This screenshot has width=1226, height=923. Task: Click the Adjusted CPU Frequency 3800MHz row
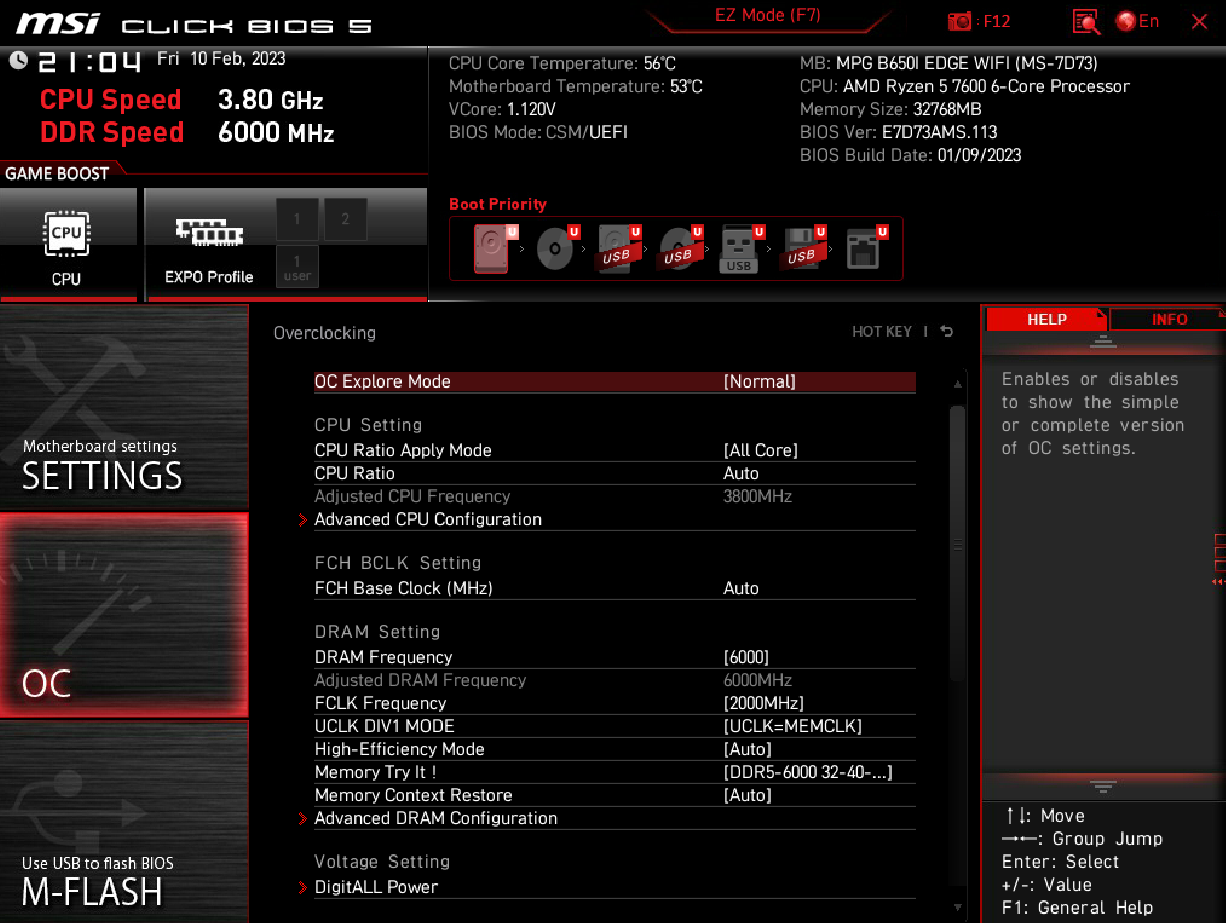pos(615,496)
